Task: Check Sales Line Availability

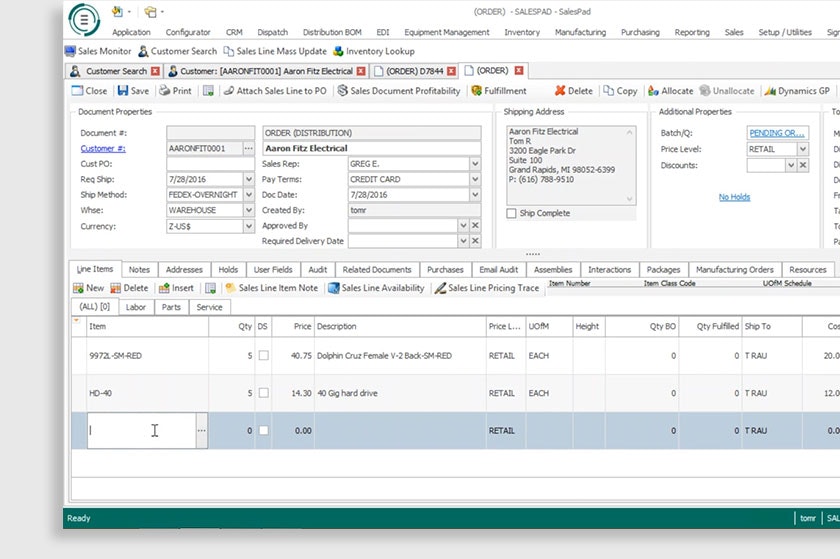Action: tap(376, 288)
